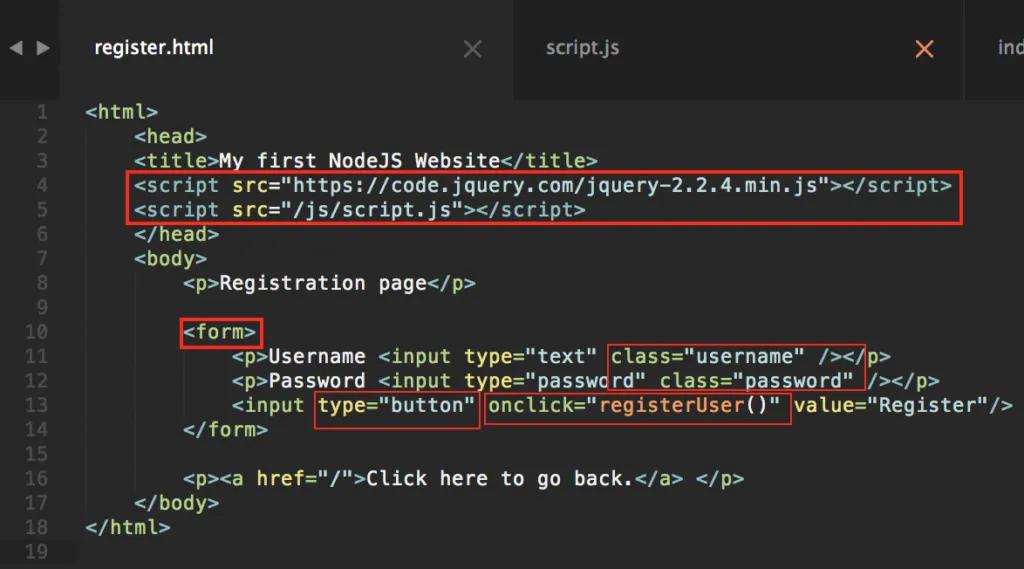Click type="button" attribute on line 13
This screenshot has width=1024, height=569.
(x=396, y=405)
